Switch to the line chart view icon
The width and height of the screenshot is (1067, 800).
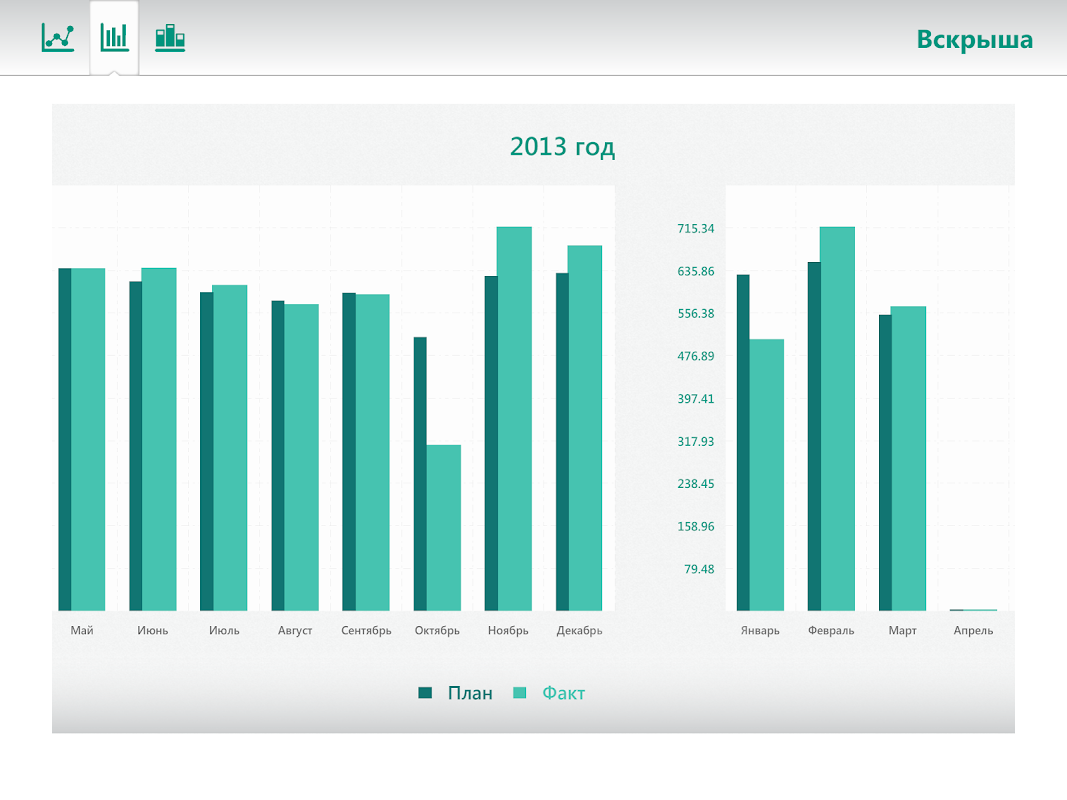pos(58,37)
